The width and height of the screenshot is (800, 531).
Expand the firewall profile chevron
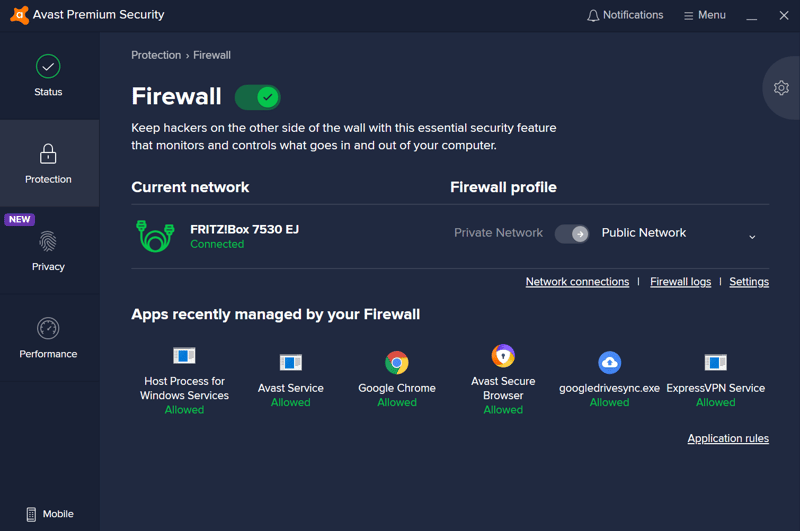752,237
